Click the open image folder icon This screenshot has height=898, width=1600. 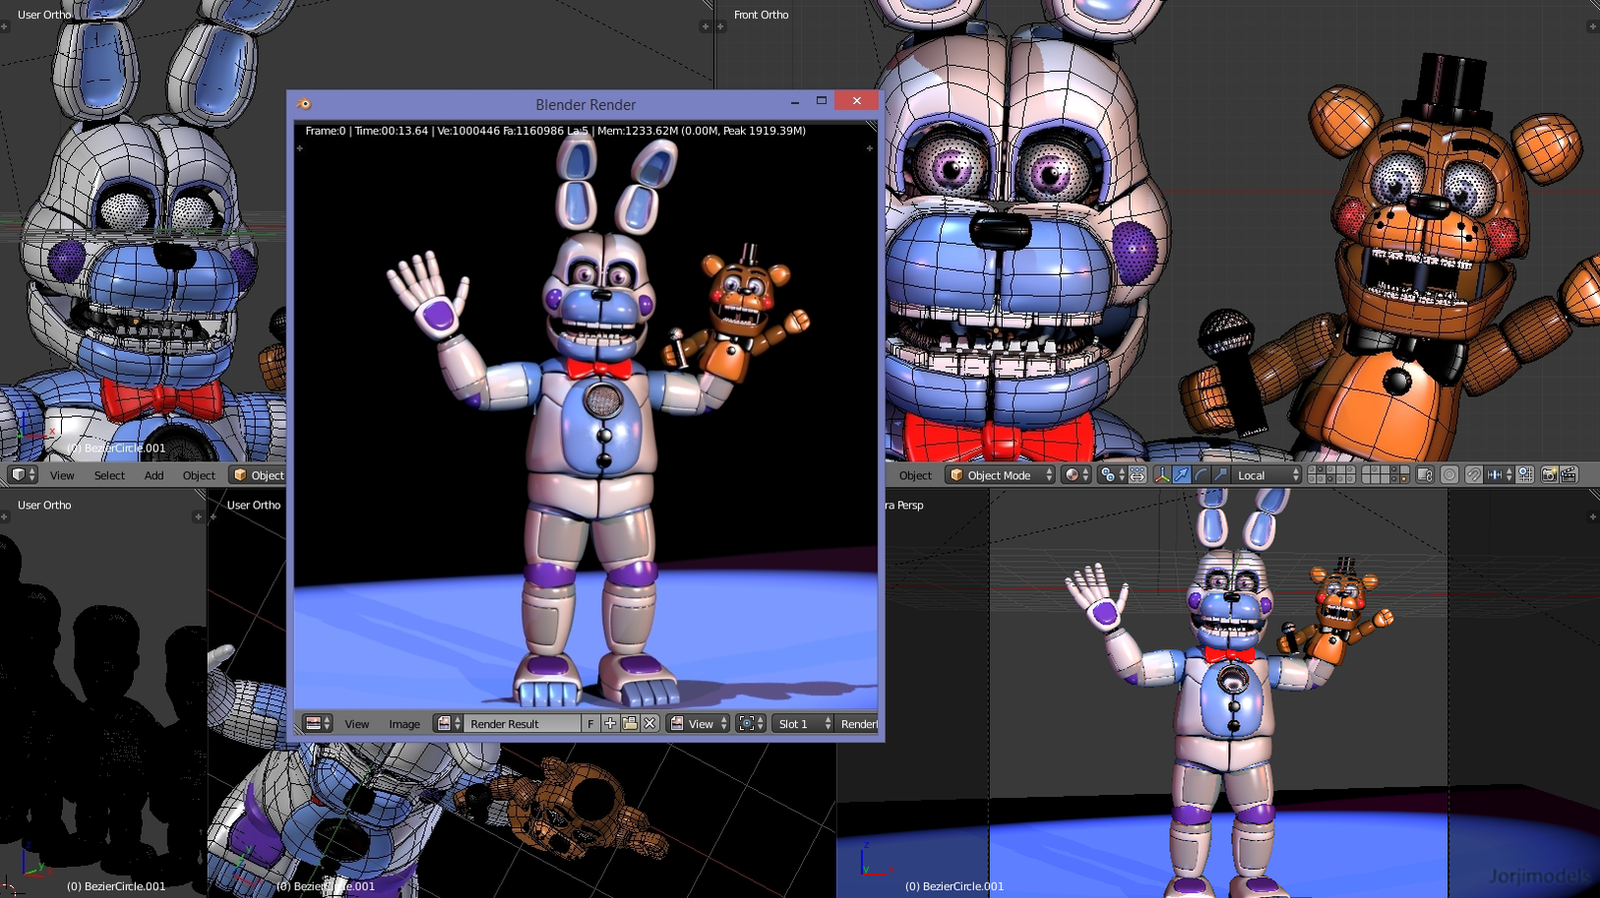pyautogui.click(x=630, y=723)
